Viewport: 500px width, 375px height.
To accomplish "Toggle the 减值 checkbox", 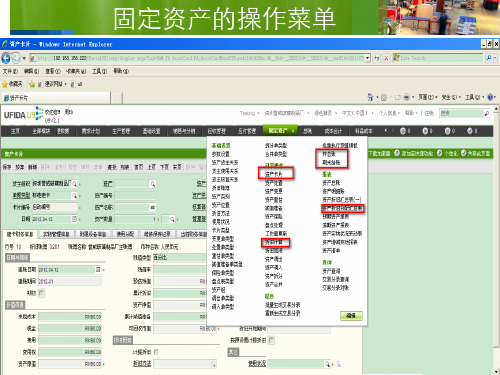I will (x=42, y=293).
